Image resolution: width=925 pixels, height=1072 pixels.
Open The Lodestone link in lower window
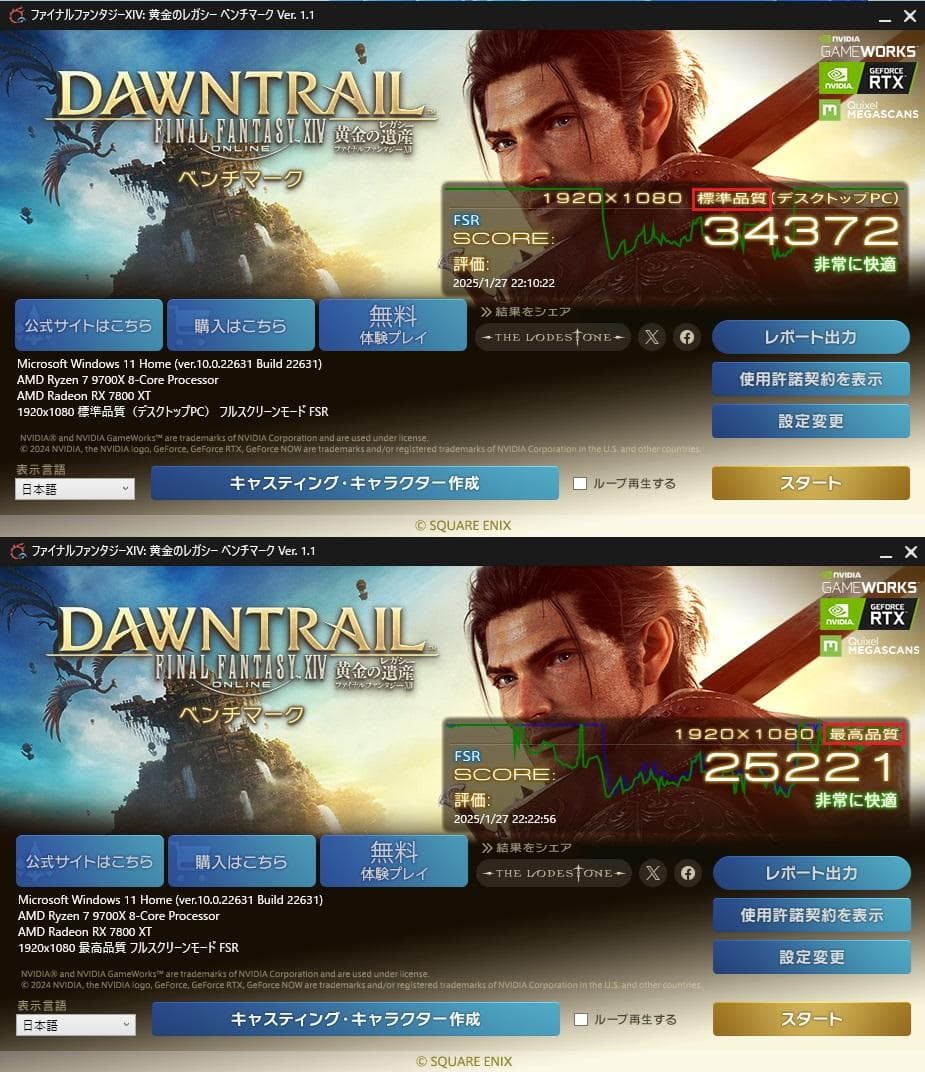554,873
